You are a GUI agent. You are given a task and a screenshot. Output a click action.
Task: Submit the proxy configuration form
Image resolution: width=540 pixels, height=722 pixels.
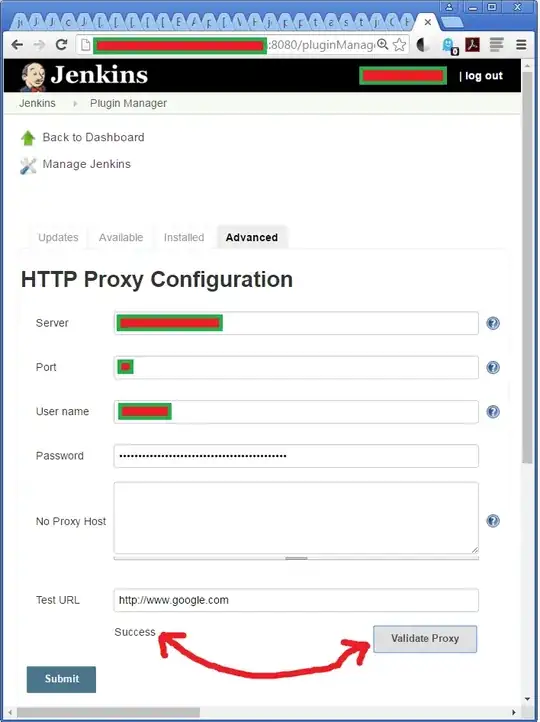point(61,679)
